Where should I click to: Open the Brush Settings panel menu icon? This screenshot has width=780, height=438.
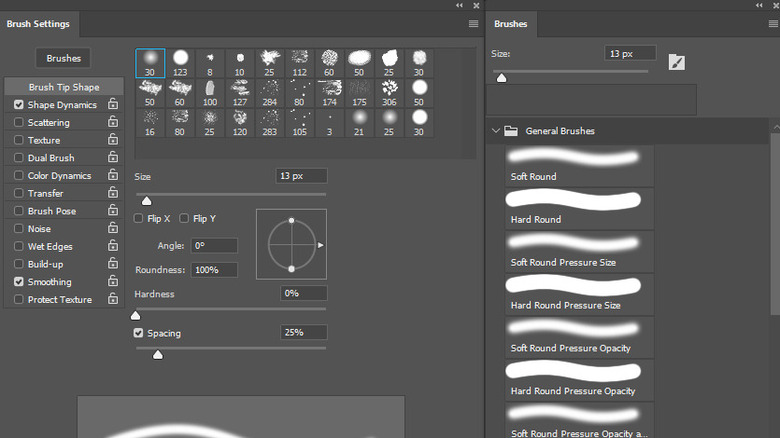(473, 23)
